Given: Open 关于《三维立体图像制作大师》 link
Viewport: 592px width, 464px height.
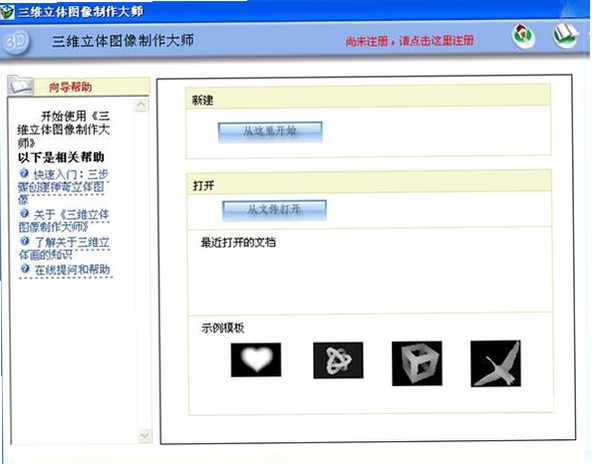Looking at the screenshot, I should click(x=63, y=221).
